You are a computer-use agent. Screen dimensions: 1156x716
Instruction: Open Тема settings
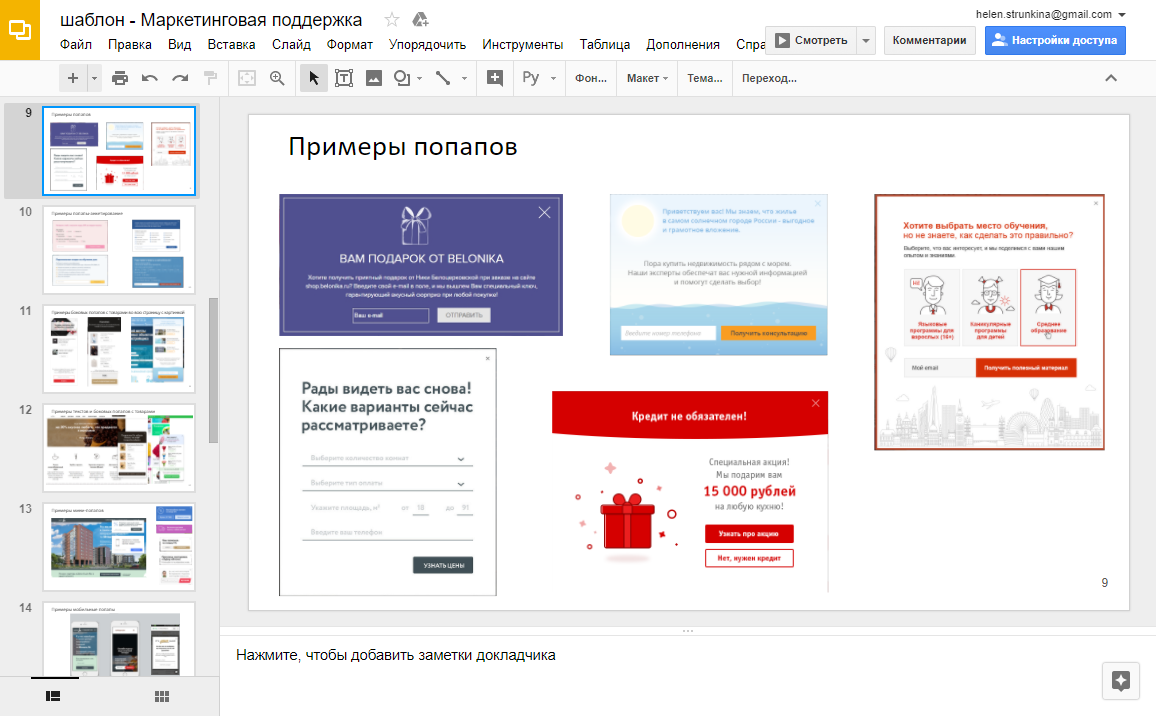pyautogui.click(x=704, y=77)
